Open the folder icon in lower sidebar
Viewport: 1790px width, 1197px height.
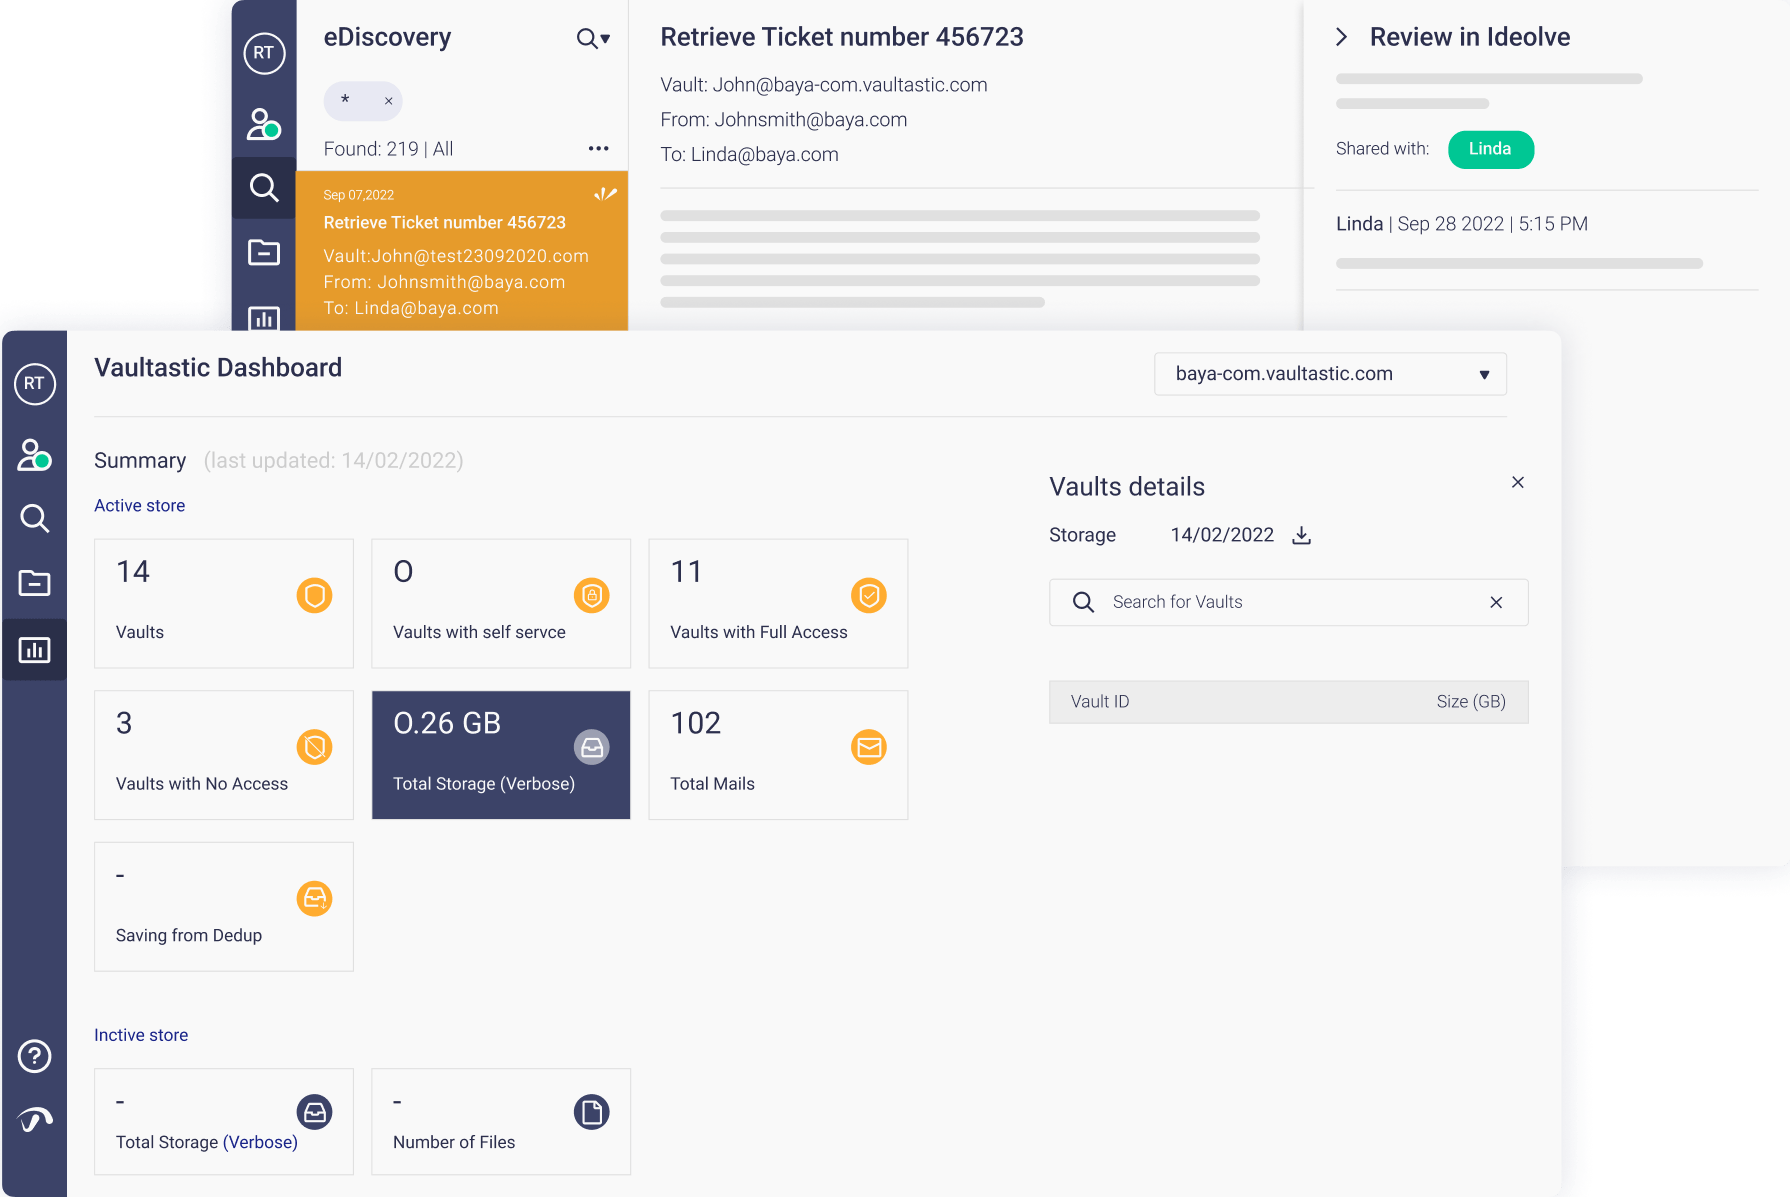35,583
